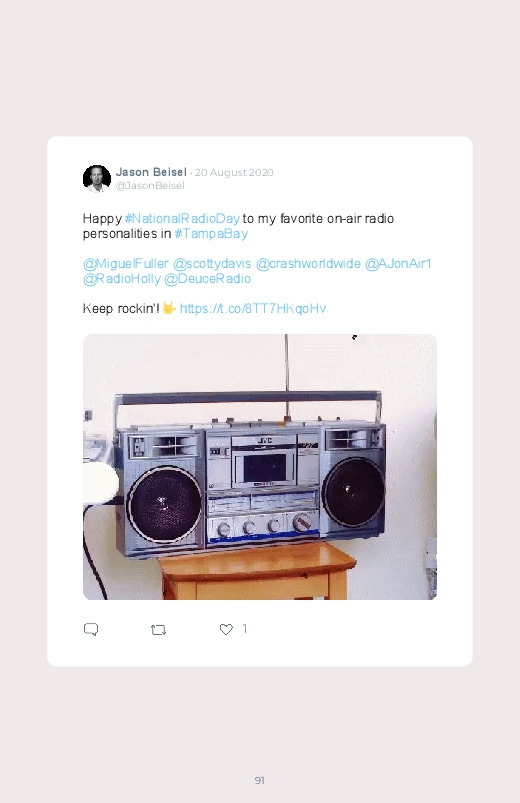Click page number 91 at bottom
Image resolution: width=520 pixels, height=803 pixels.
point(260,780)
